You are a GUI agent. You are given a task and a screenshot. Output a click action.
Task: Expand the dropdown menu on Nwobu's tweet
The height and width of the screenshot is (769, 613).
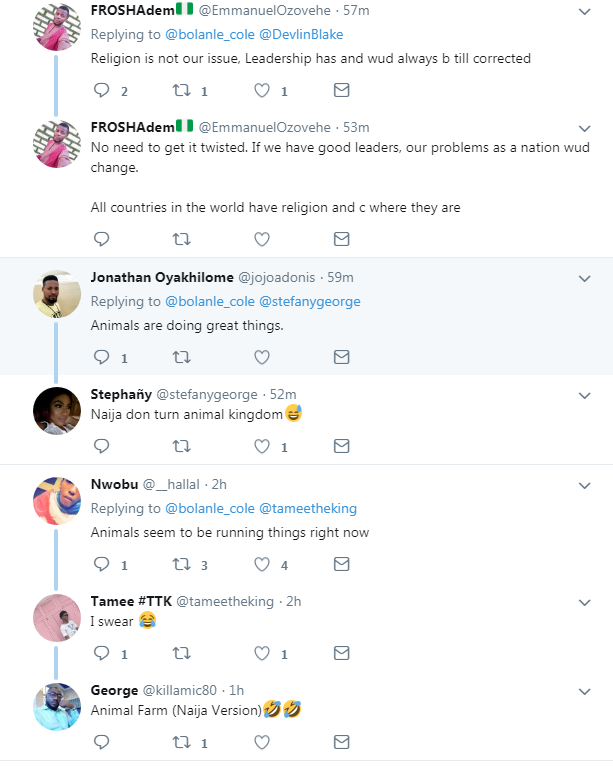pyautogui.click(x=585, y=484)
